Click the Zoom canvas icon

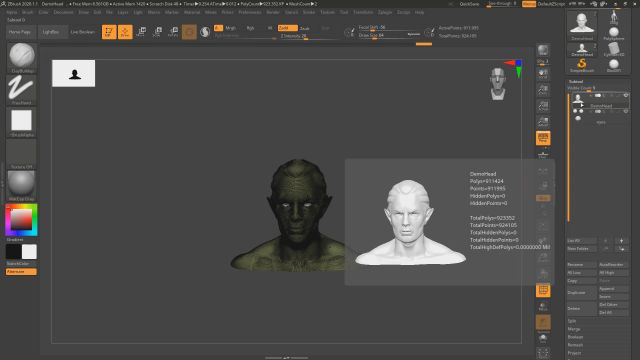click(x=543, y=90)
